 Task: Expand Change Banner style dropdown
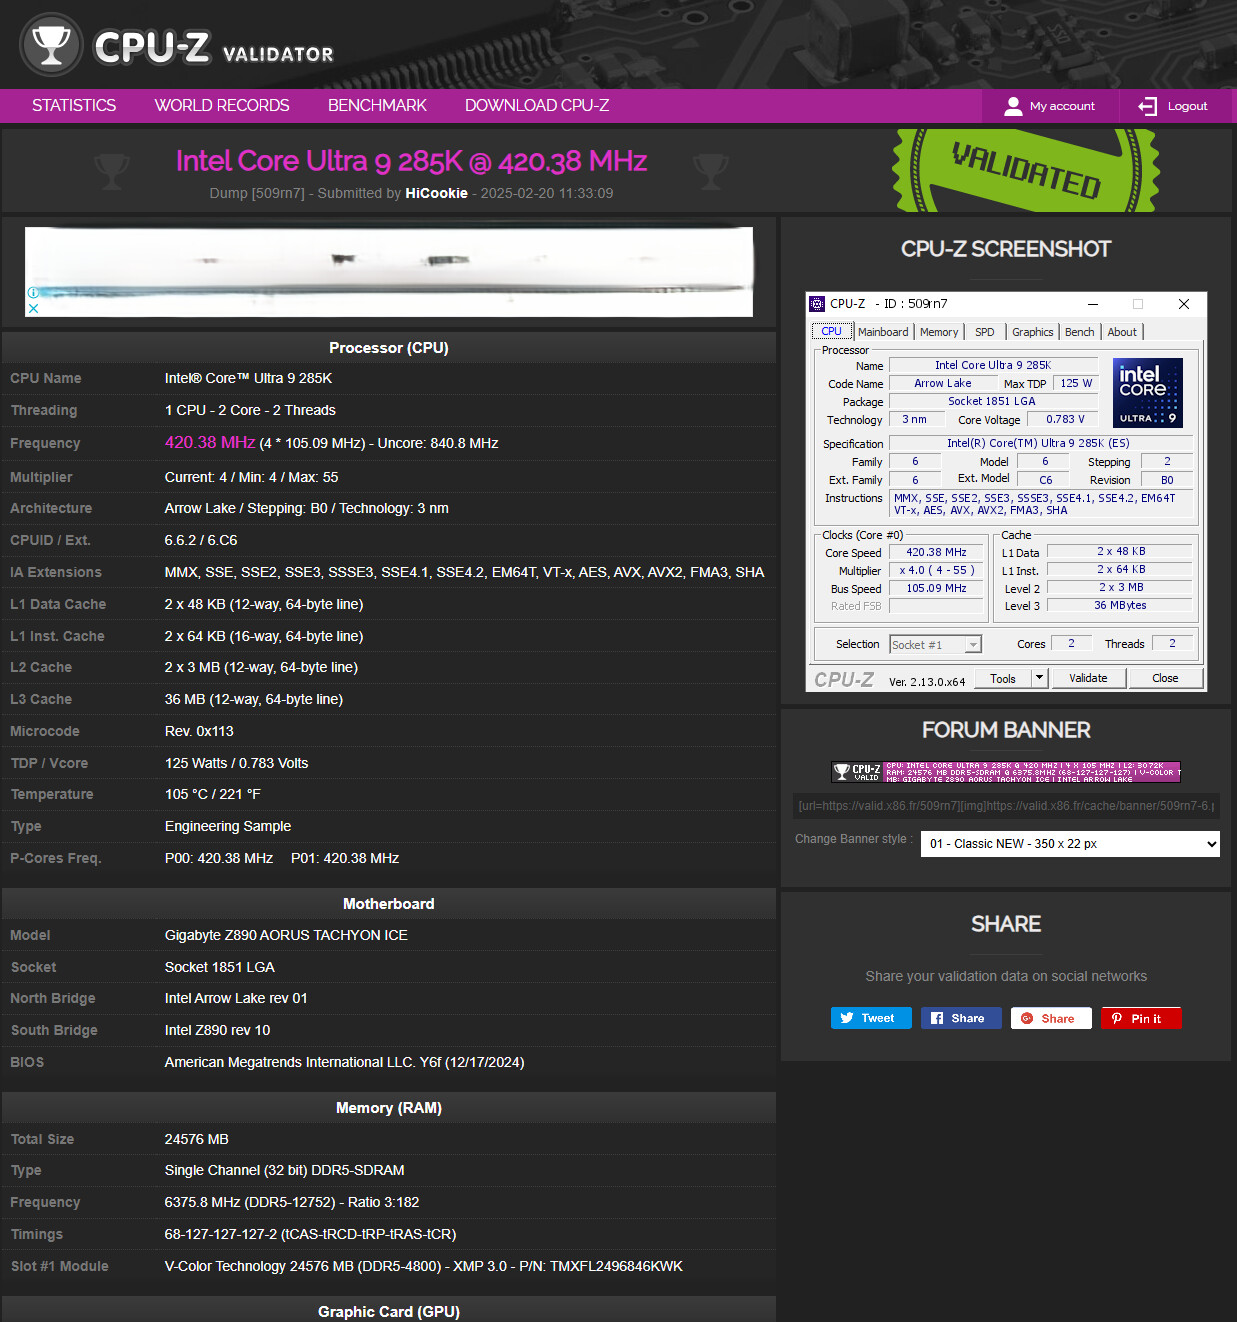[1070, 843]
